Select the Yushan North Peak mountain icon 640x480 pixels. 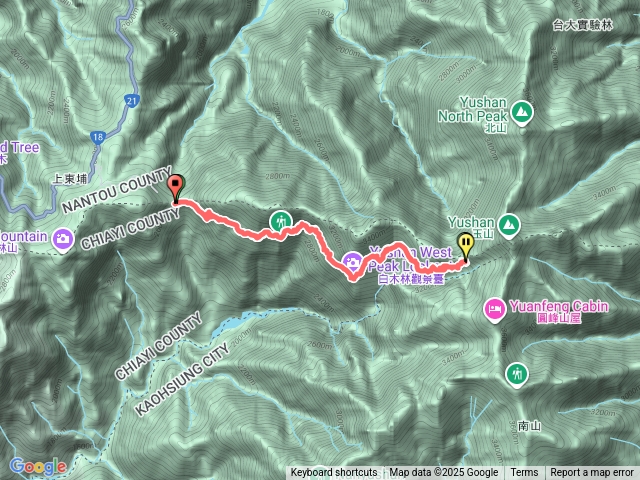522,112
